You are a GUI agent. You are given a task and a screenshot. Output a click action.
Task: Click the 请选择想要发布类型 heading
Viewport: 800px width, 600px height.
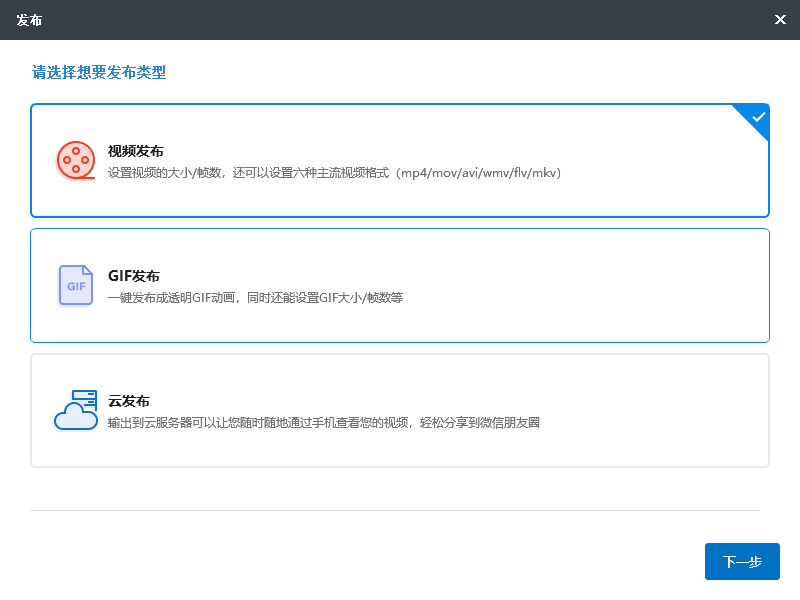pos(99,72)
